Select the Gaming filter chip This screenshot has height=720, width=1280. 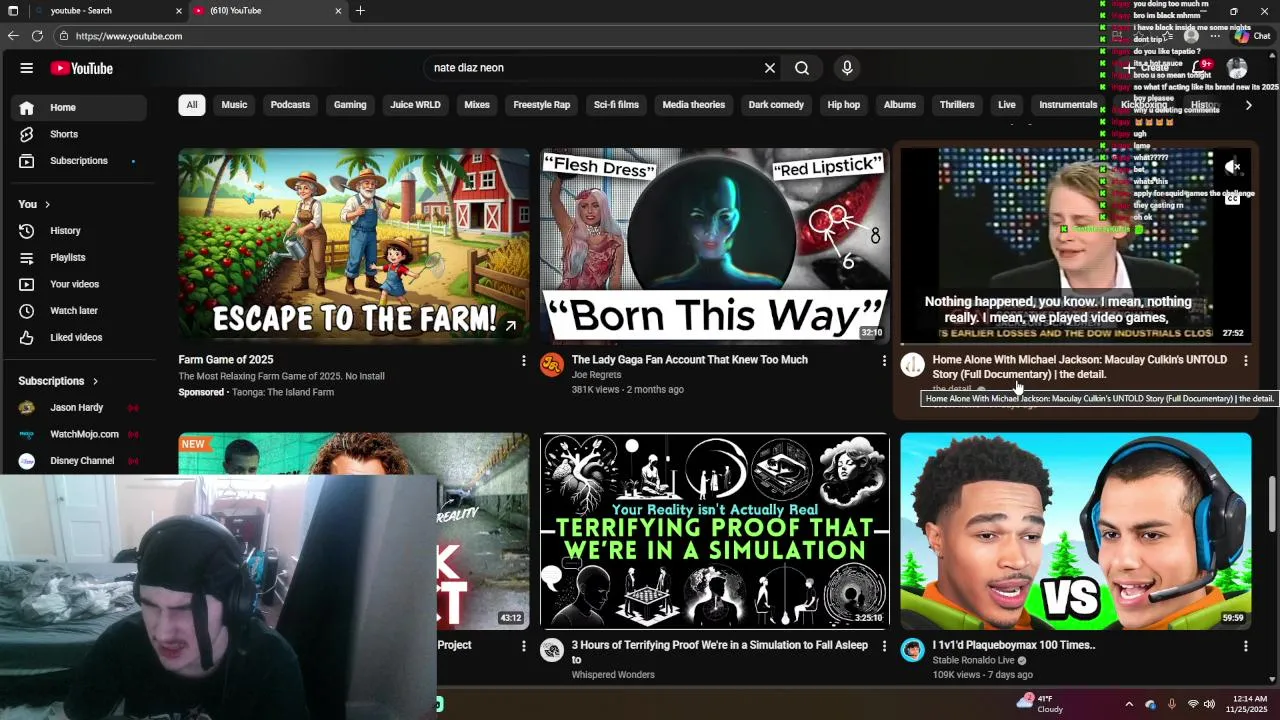coord(350,105)
